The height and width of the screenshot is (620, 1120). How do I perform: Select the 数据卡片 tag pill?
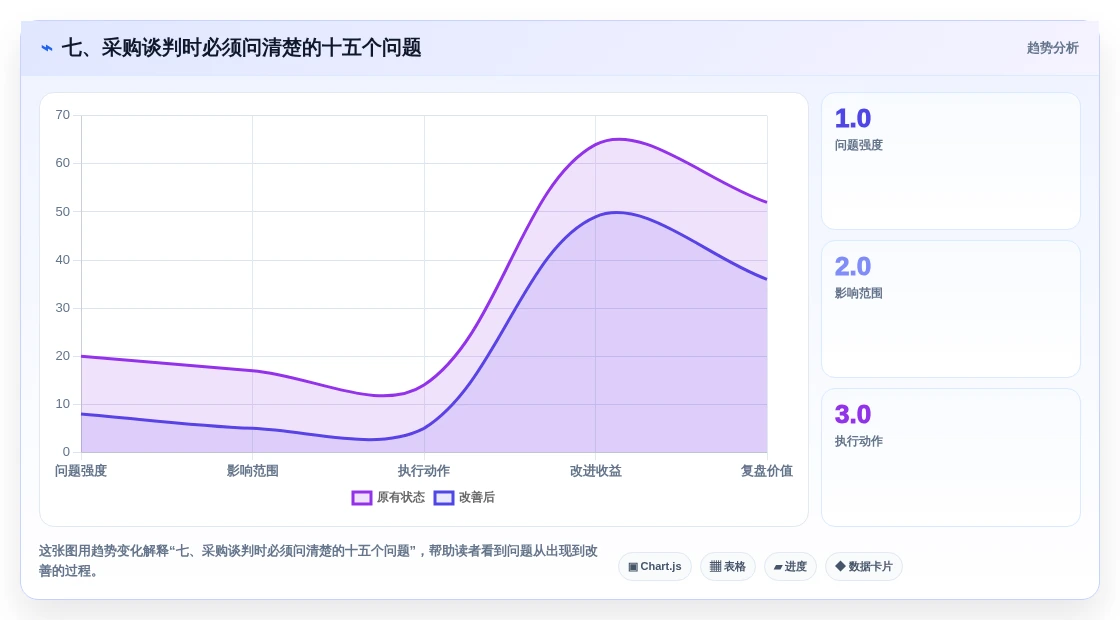[x=864, y=566]
